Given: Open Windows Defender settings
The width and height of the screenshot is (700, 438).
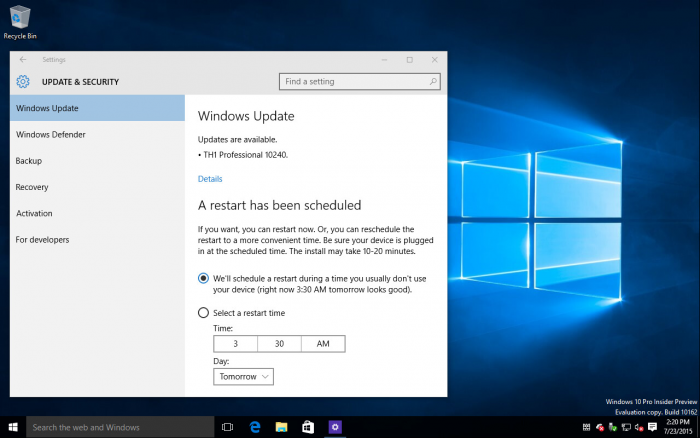Looking at the screenshot, I should 97,134.
